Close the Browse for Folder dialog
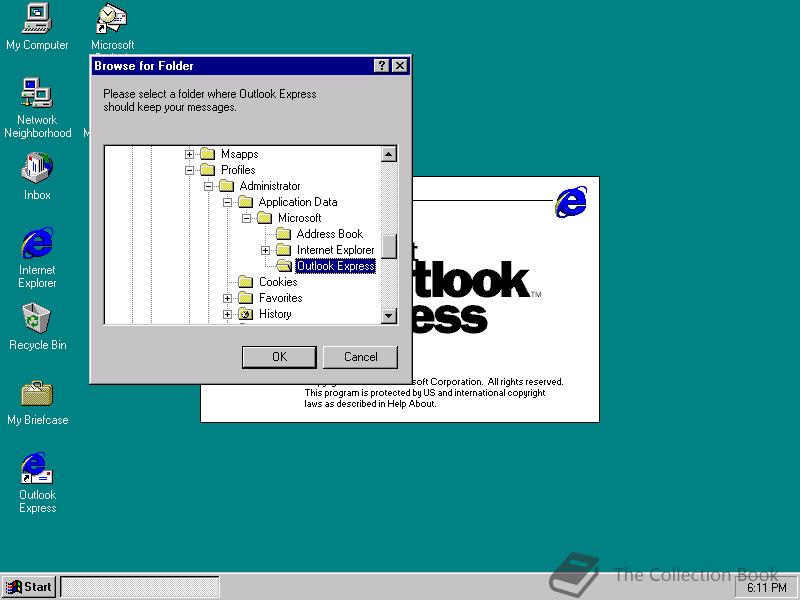Image resolution: width=800 pixels, height=600 pixels. point(400,66)
